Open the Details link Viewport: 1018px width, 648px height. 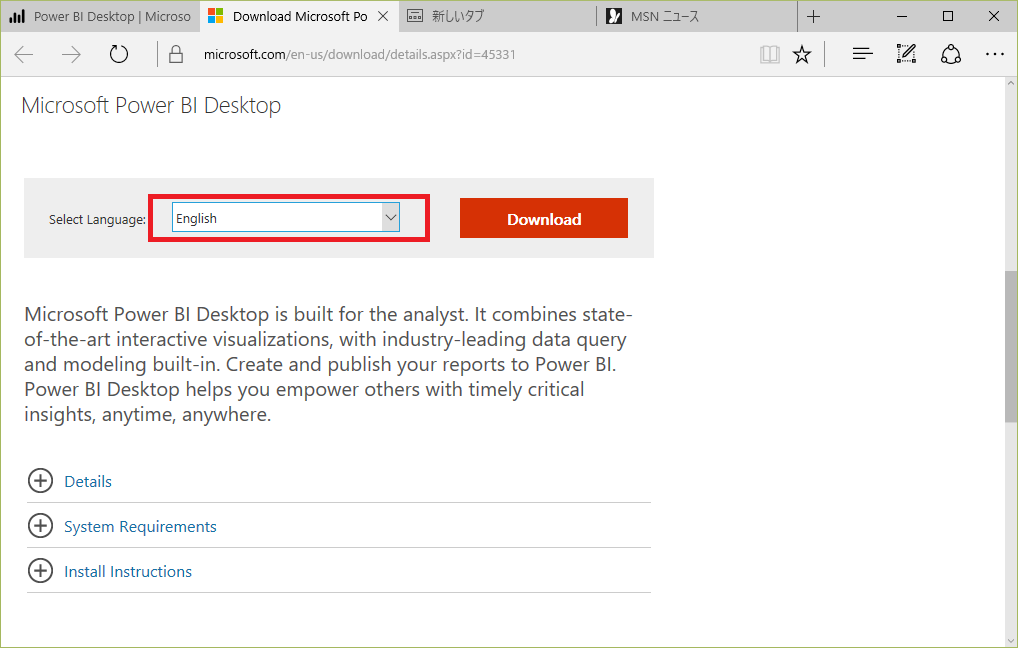(x=88, y=481)
